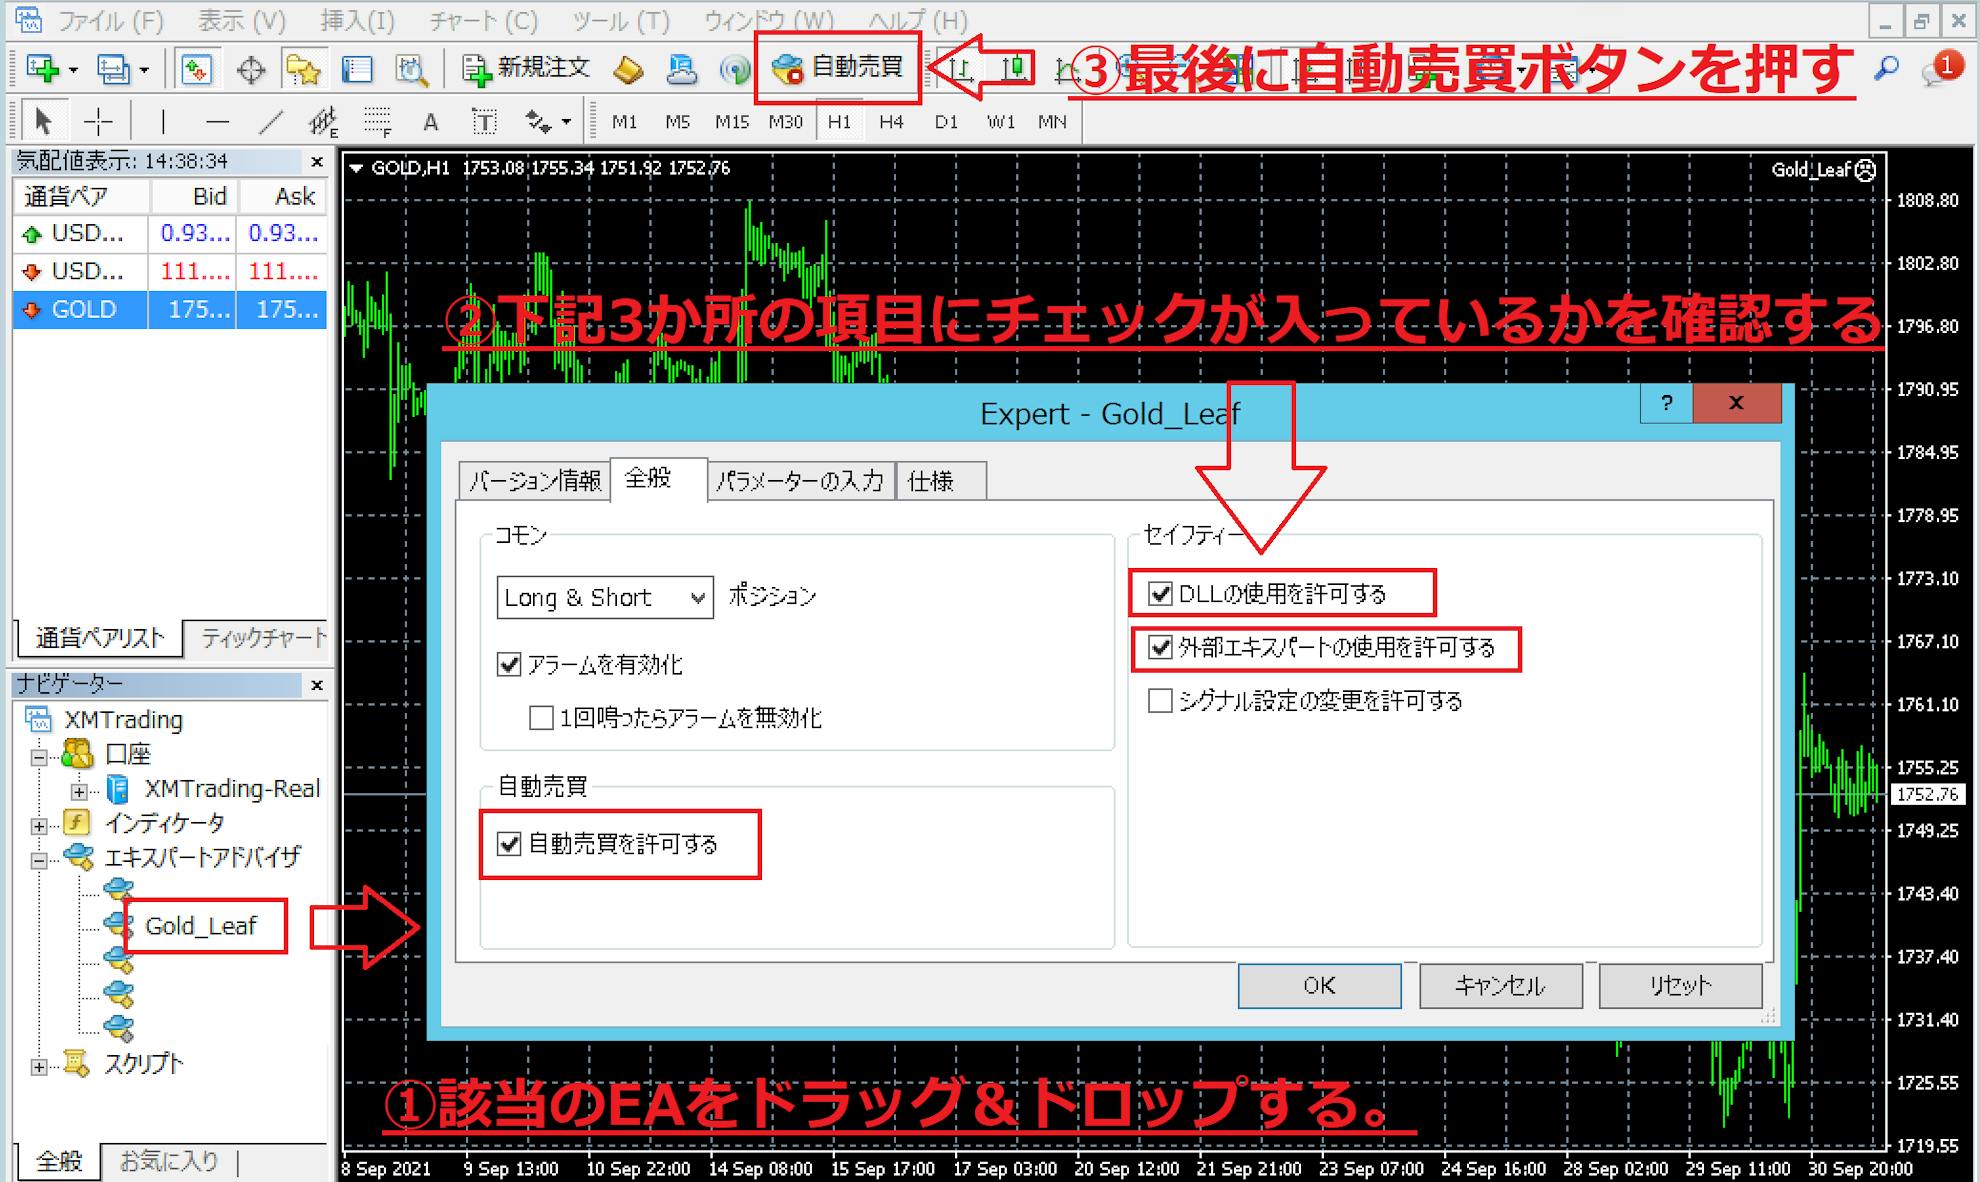Select the text A tool

coord(430,122)
